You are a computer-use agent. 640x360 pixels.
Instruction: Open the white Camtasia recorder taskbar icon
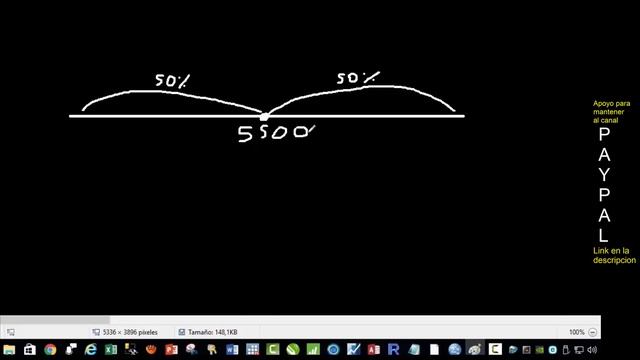(x=495, y=350)
